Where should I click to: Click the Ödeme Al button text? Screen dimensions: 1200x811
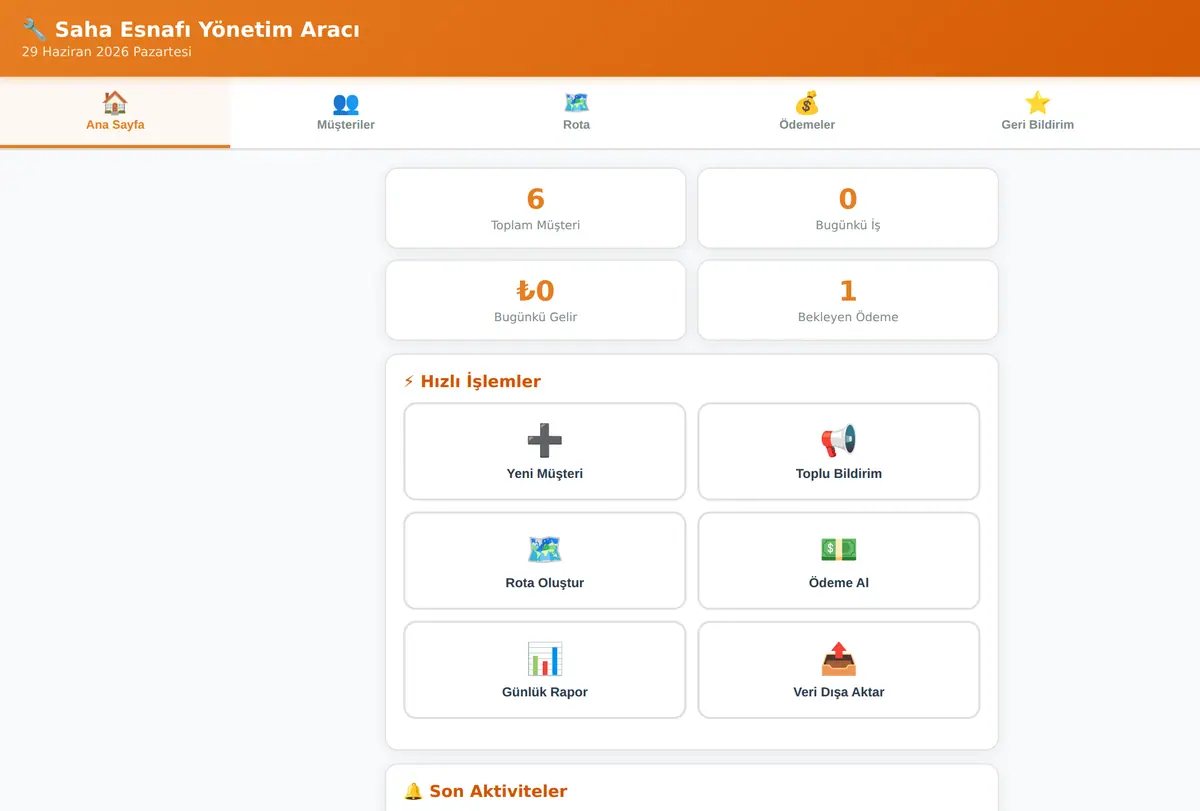(x=839, y=583)
